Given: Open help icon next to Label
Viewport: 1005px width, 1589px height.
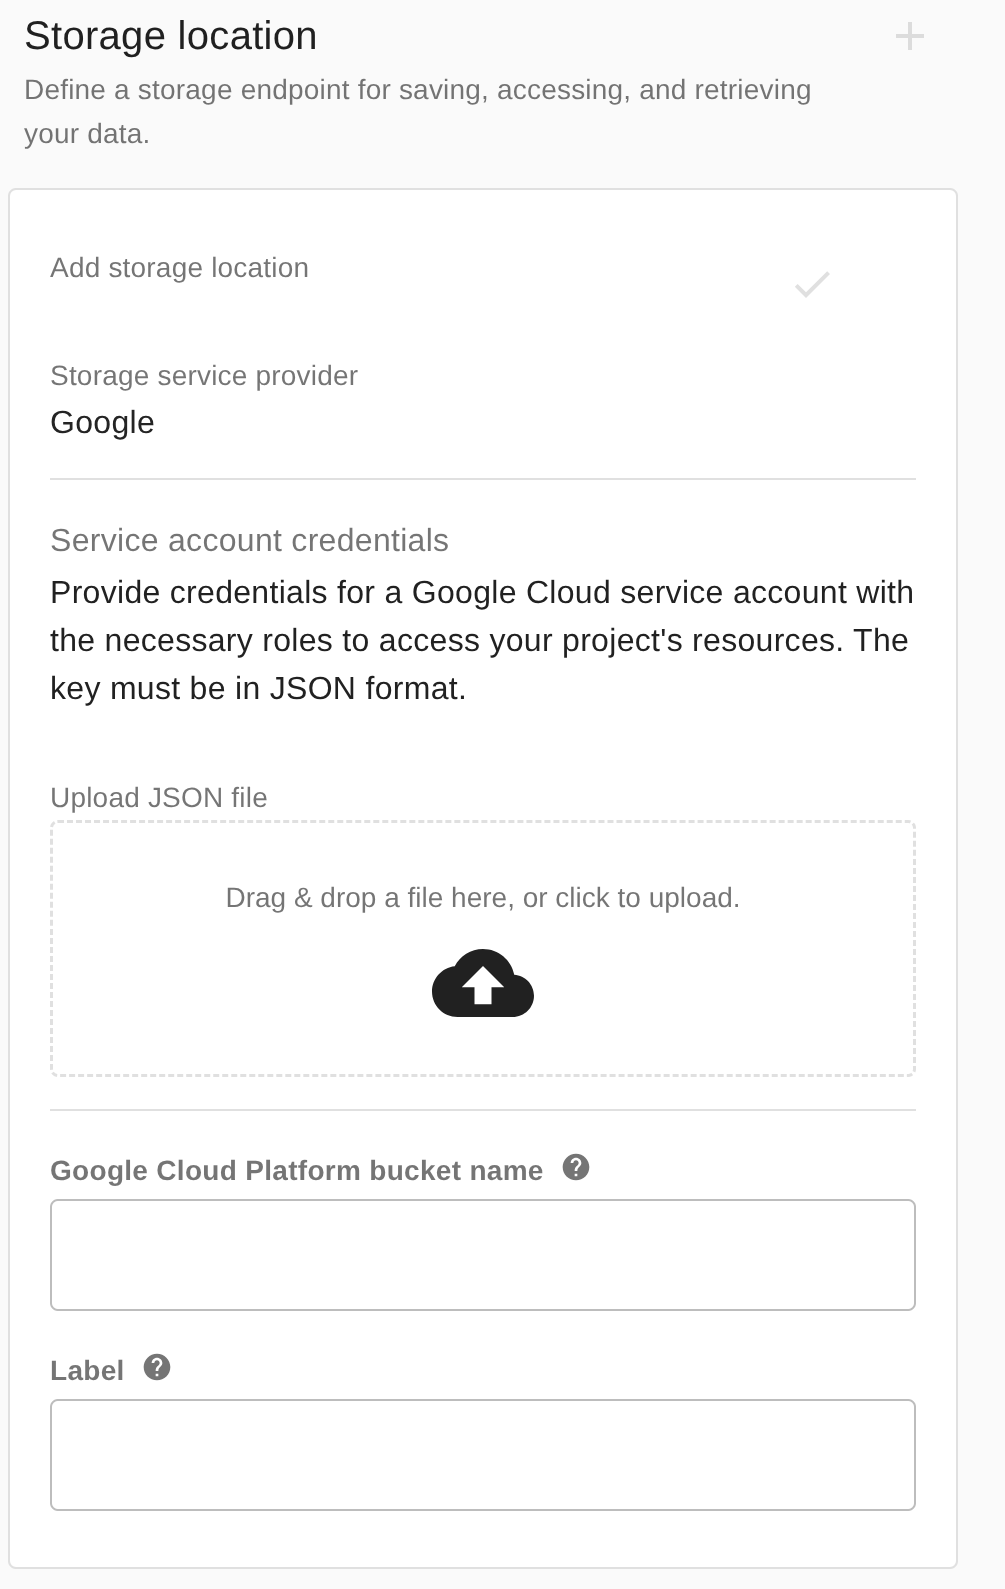Looking at the screenshot, I should [157, 1367].
